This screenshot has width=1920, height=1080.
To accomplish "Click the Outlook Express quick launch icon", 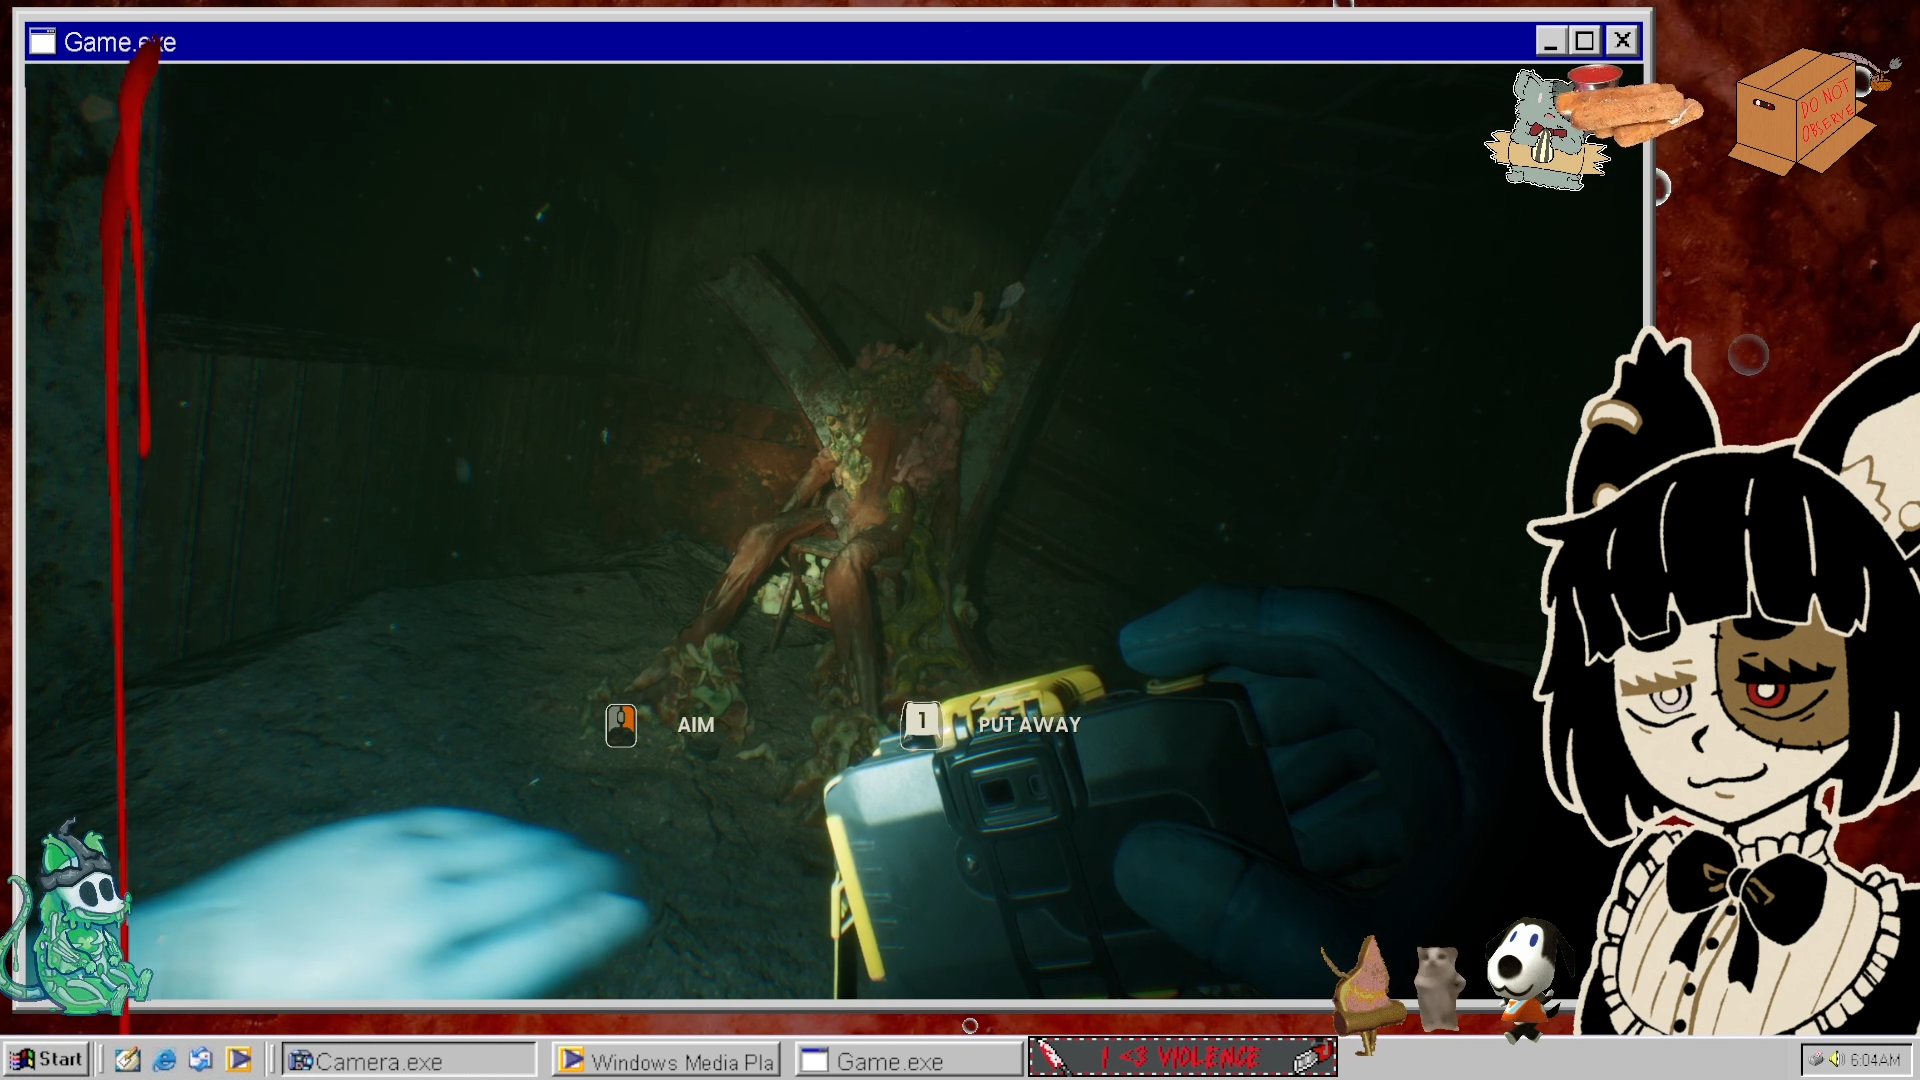I will tap(201, 1060).
